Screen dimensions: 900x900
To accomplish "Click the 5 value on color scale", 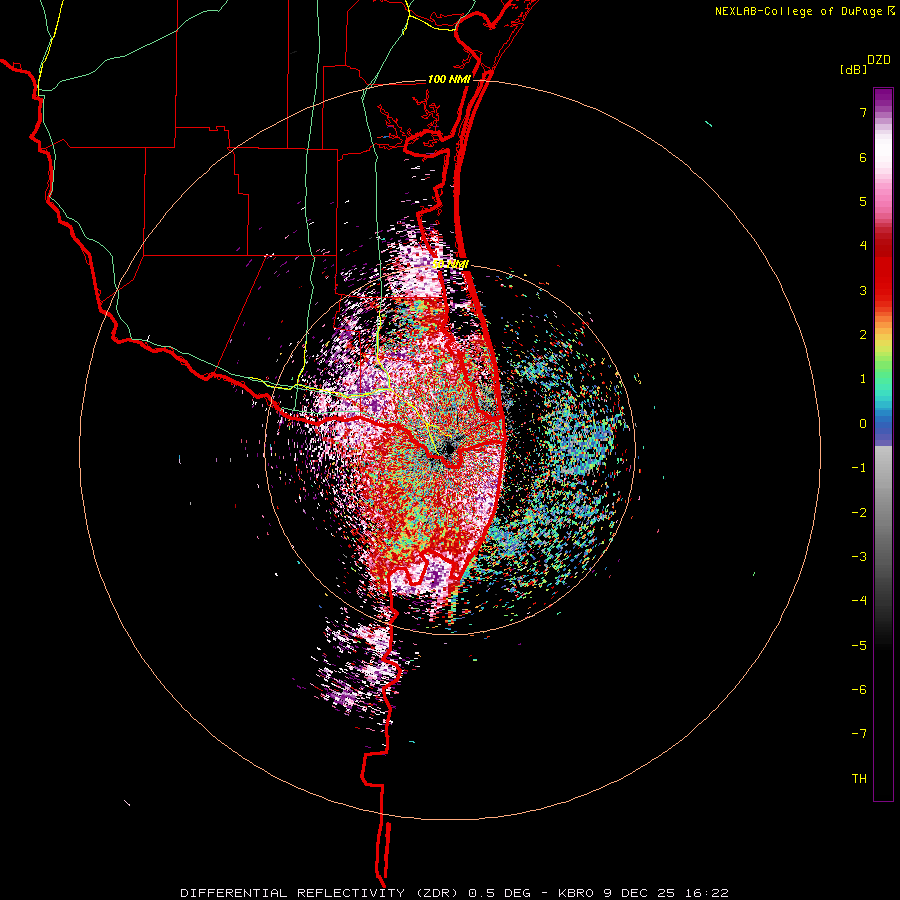I will (x=863, y=201).
